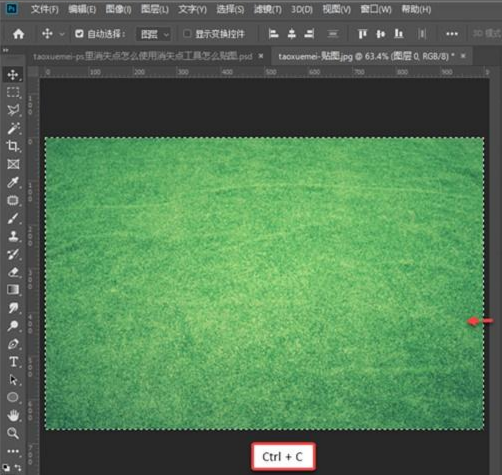Image resolution: width=502 pixels, height=475 pixels.
Task: Pick the Eyedropper tool
Action: tap(13, 182)
